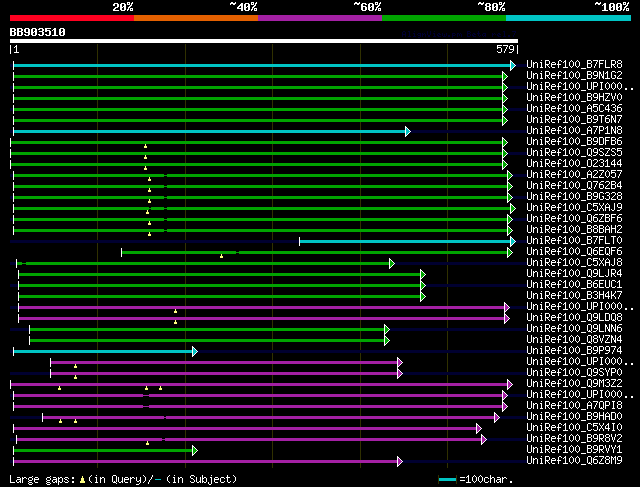Select hit label UniRef100_B9RVY1
The image size is (640, 487).
pyautogui.click(x=574, y=450)
